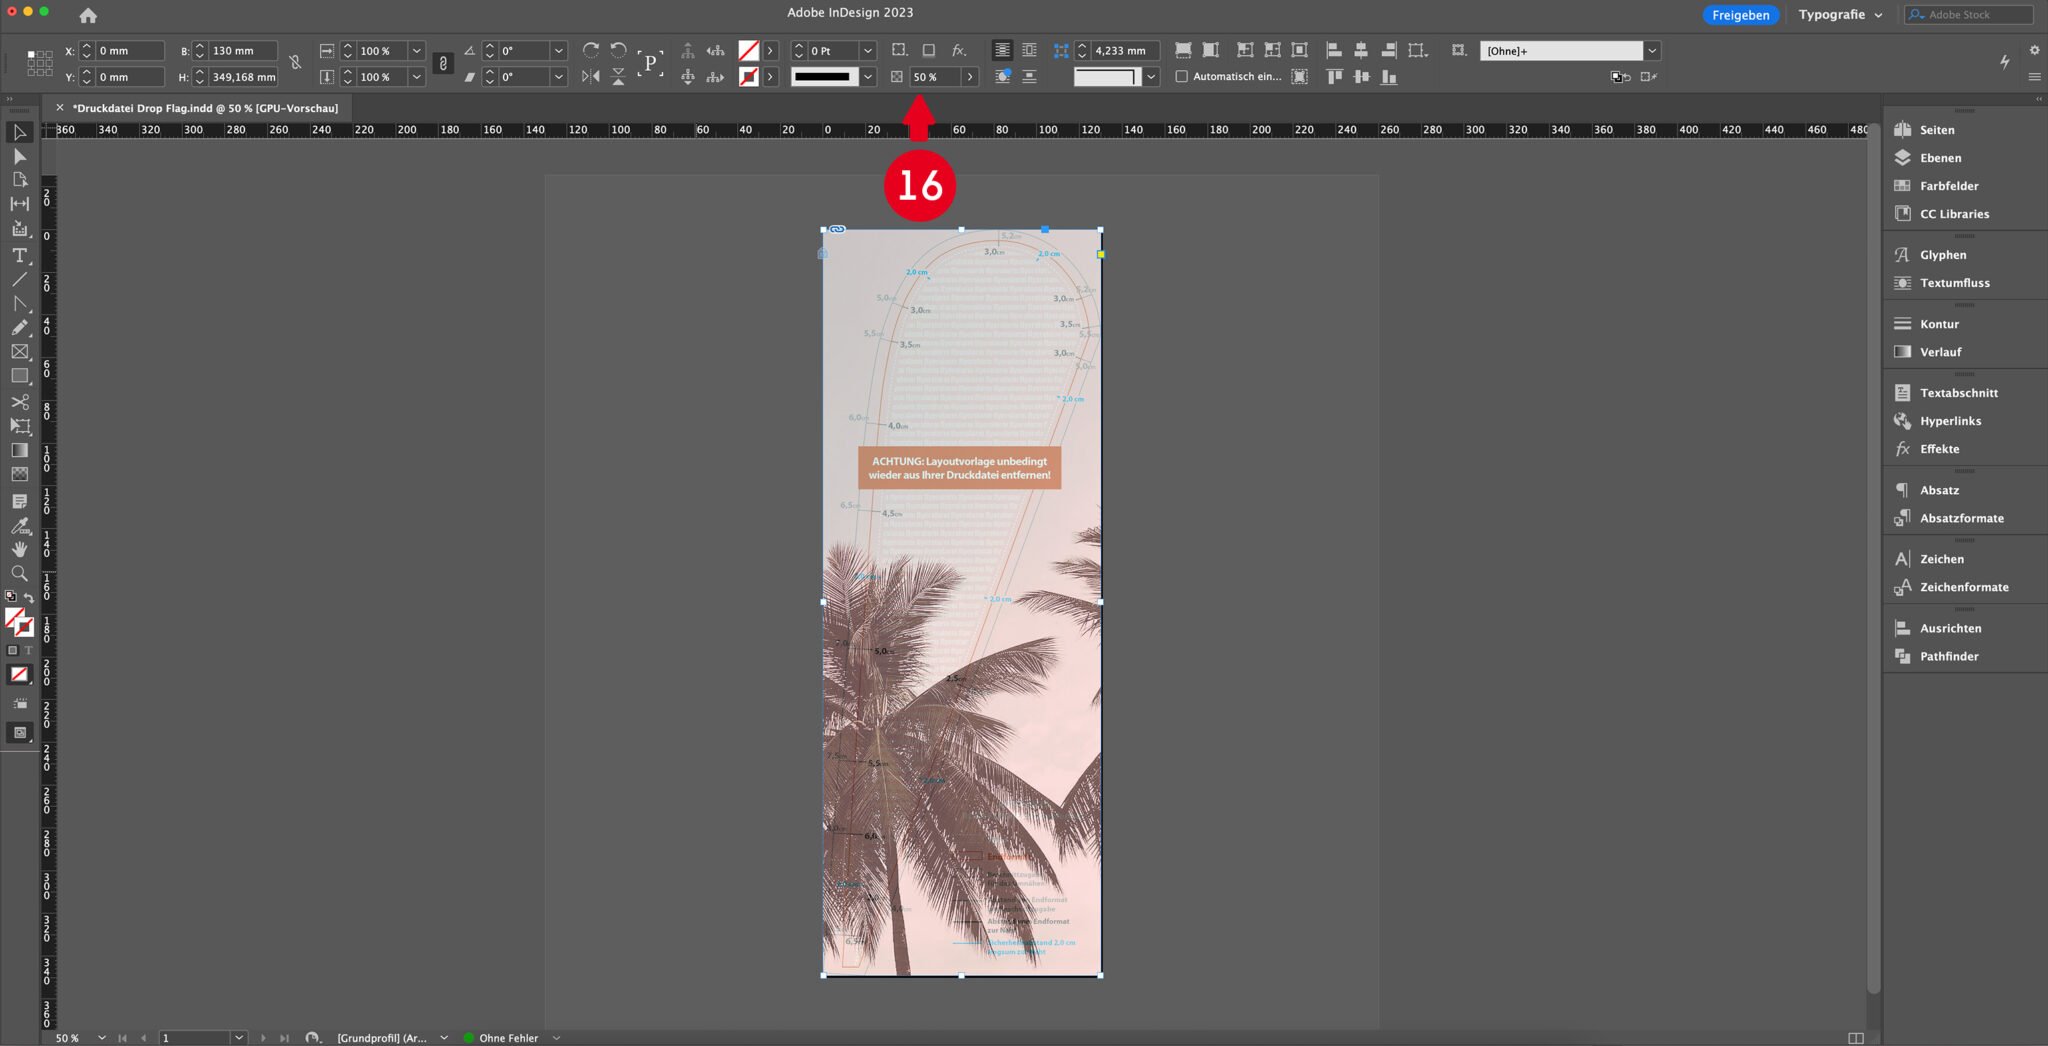Open the Seiten panel
This screenshot has height=1046, width=2048.
(1934, 129)
